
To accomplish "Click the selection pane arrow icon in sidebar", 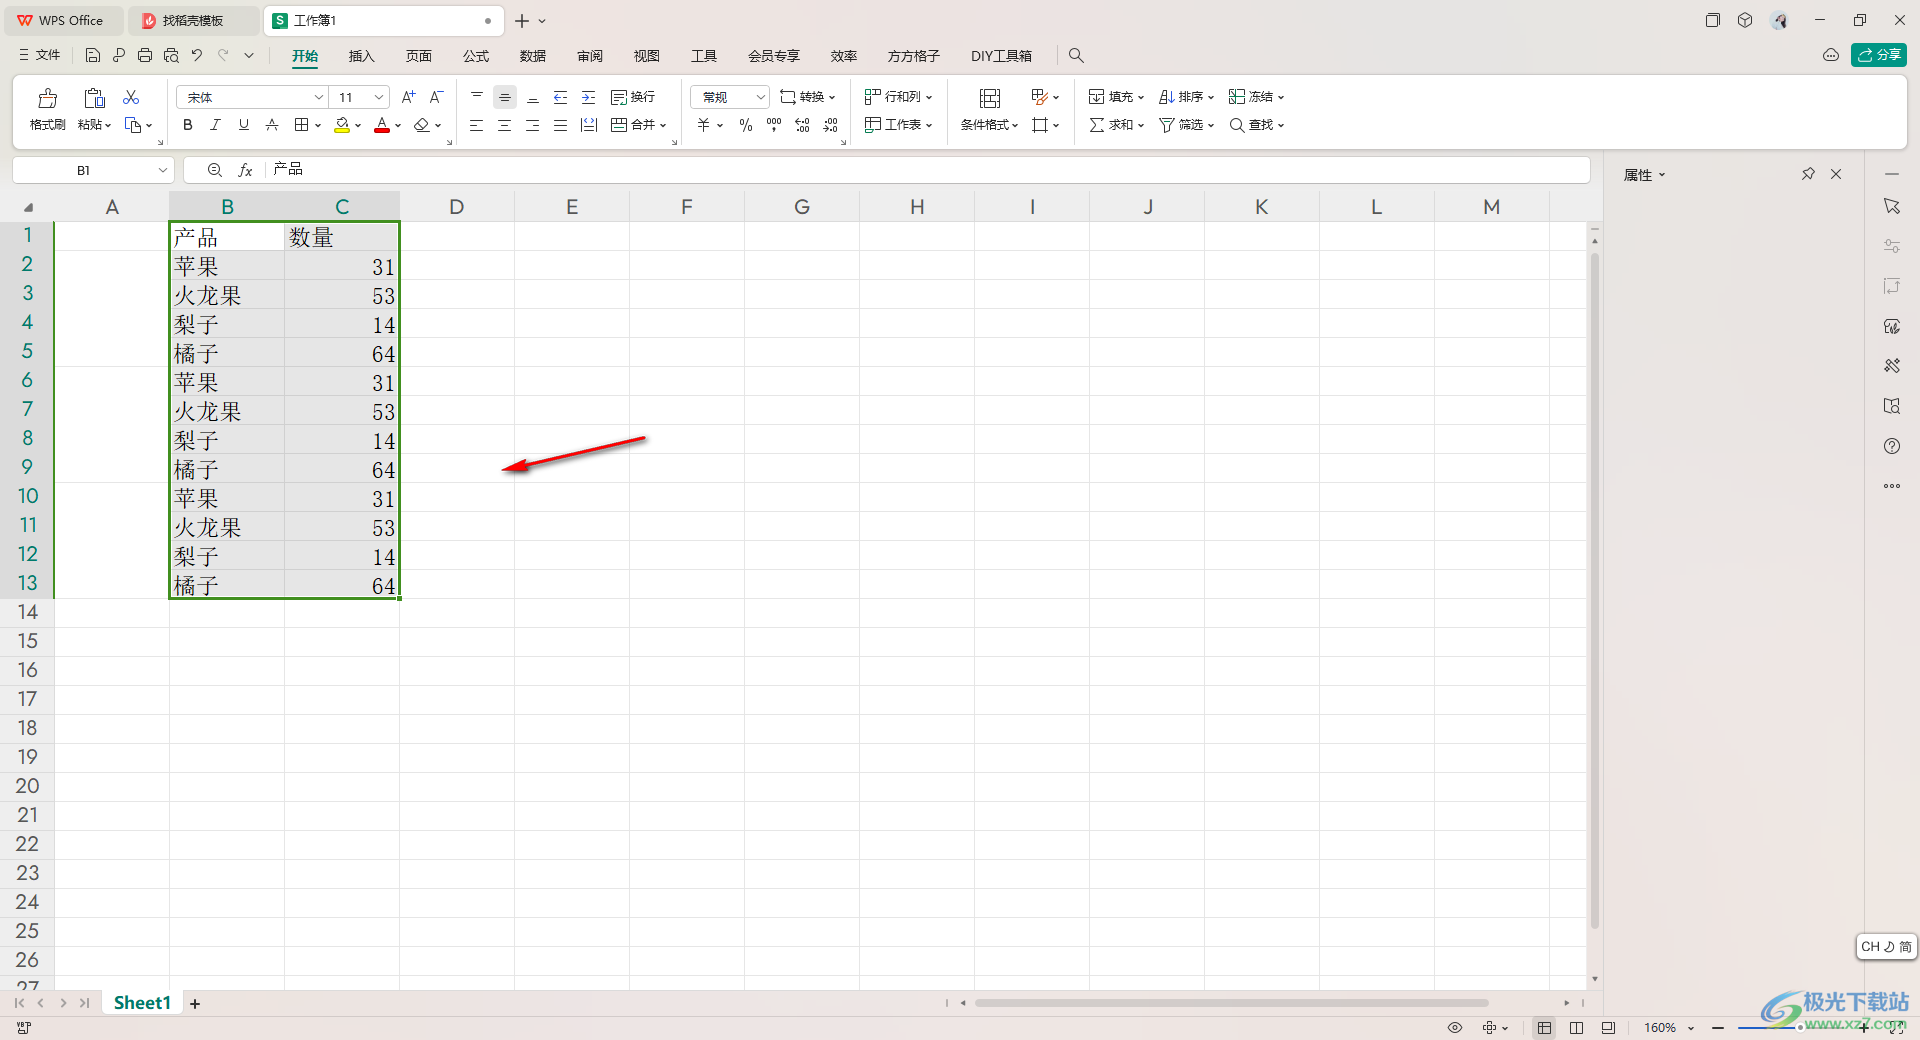I will (x=1892, y=206).
